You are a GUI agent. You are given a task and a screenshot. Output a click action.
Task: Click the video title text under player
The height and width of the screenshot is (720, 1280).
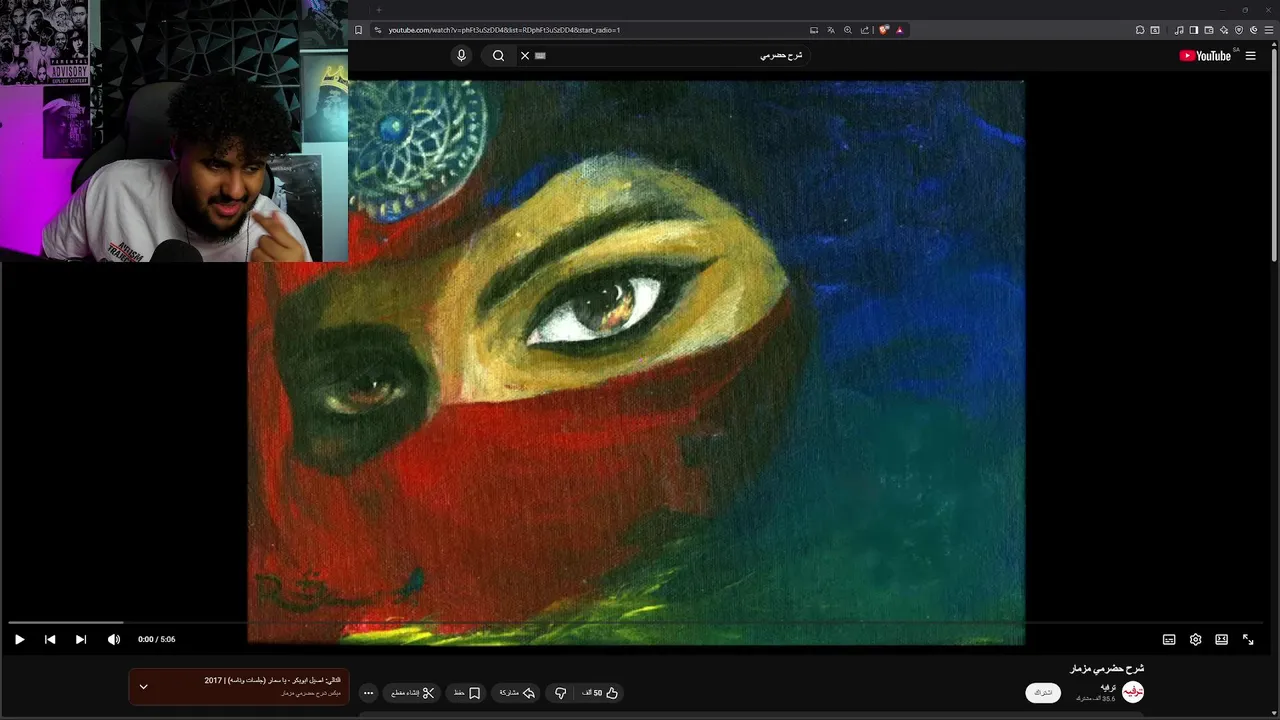click(x=1107, y=668)
